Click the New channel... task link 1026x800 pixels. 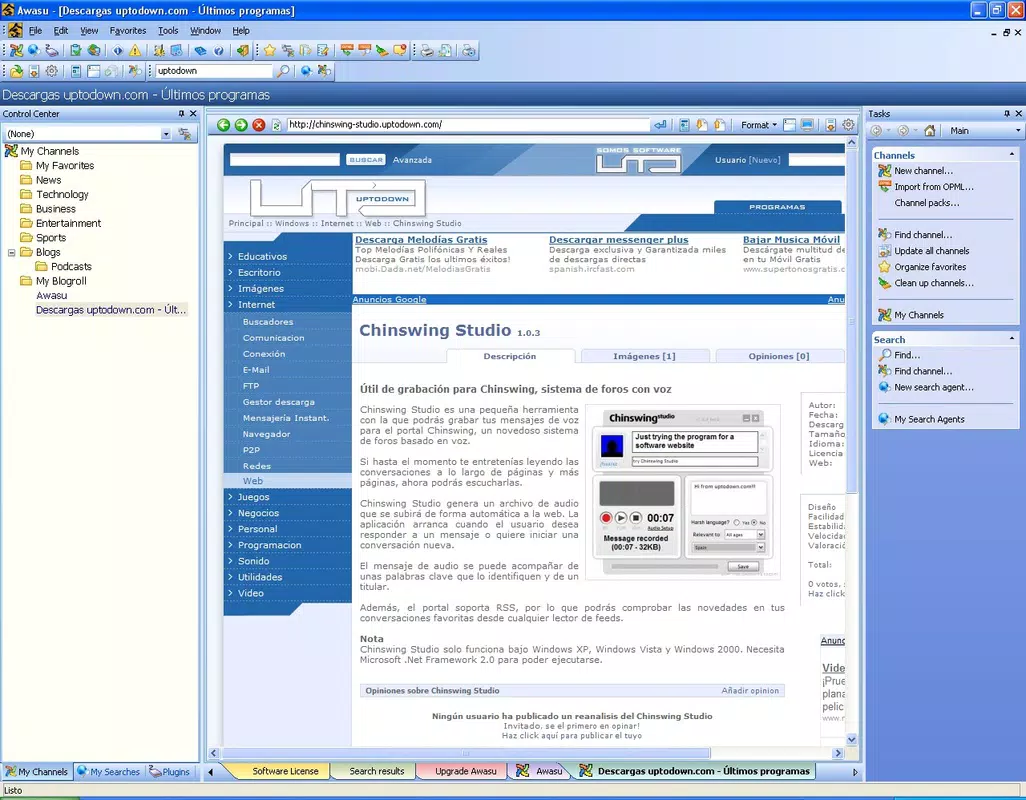[923, 171]
